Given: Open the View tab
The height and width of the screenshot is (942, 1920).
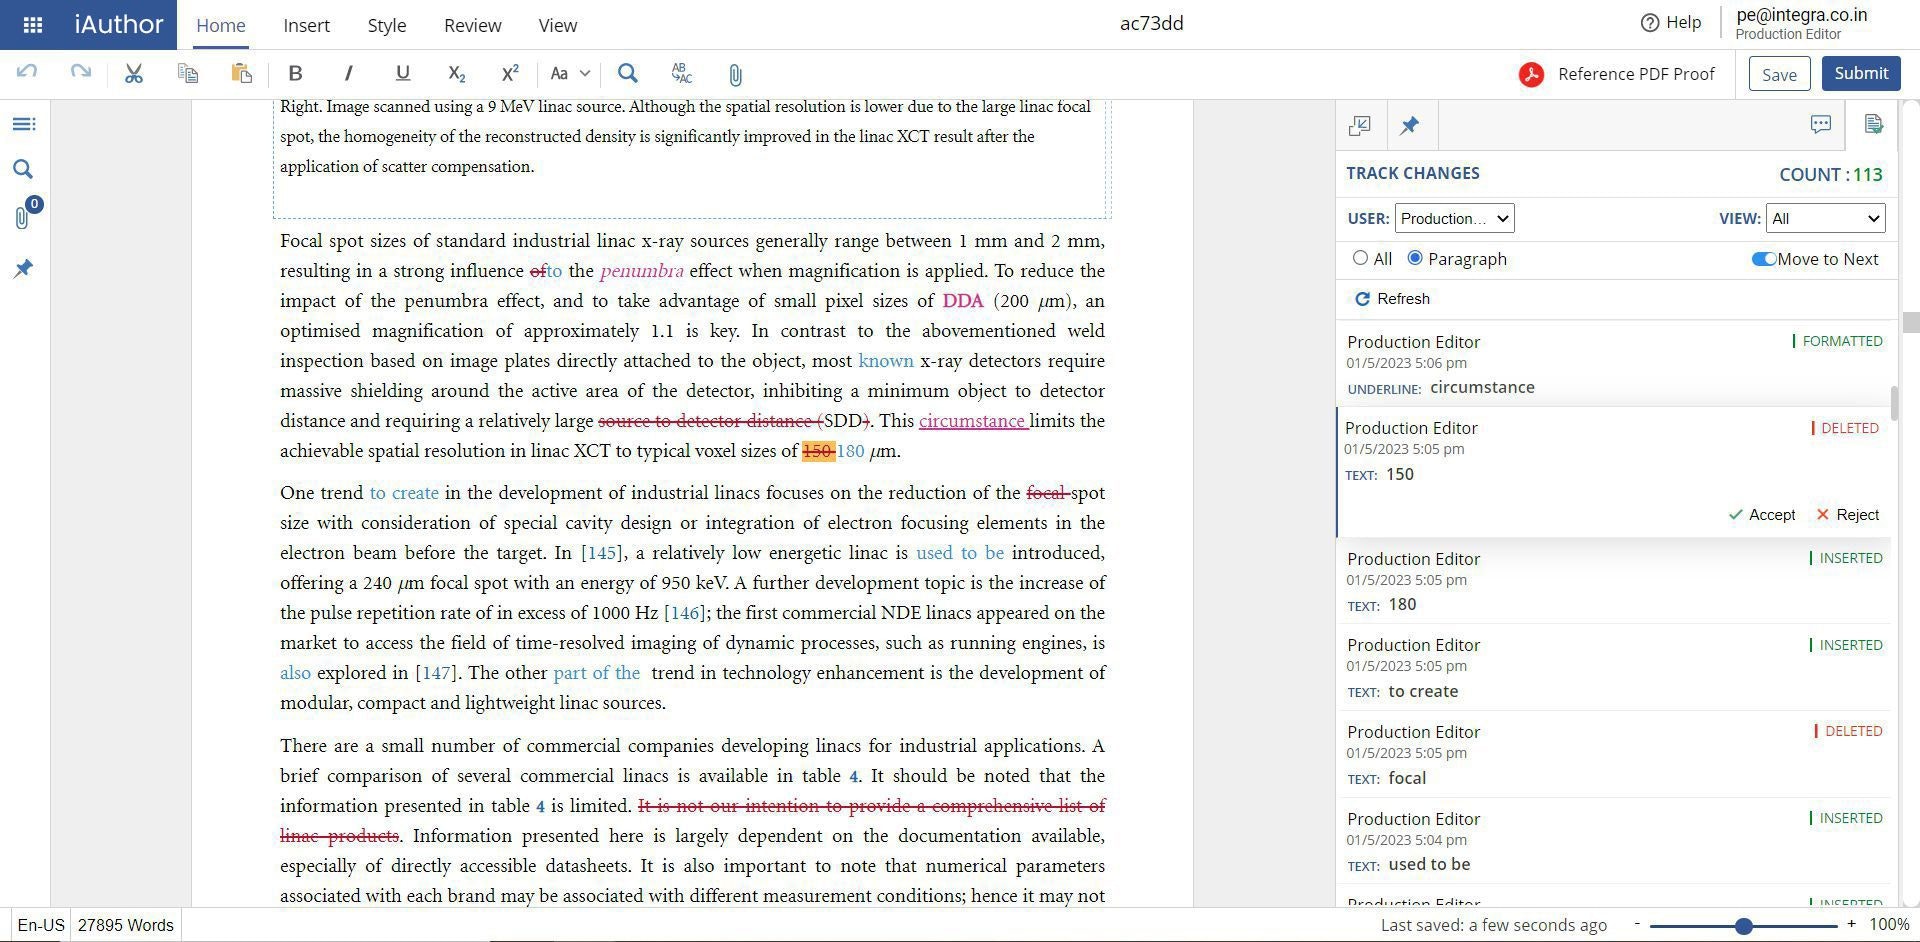Looking at the screenshot, I should 557,25.
